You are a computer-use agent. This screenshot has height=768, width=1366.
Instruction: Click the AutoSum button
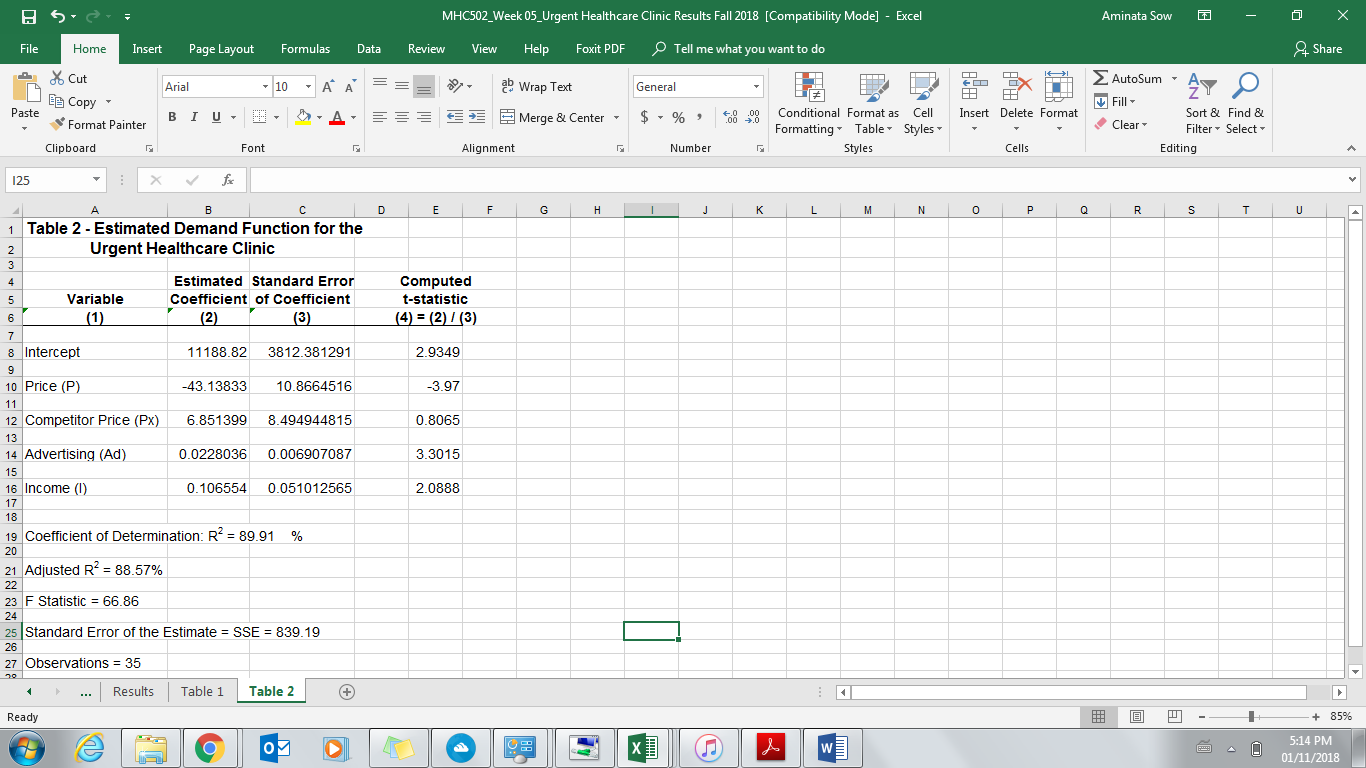tap(1128, 79)
